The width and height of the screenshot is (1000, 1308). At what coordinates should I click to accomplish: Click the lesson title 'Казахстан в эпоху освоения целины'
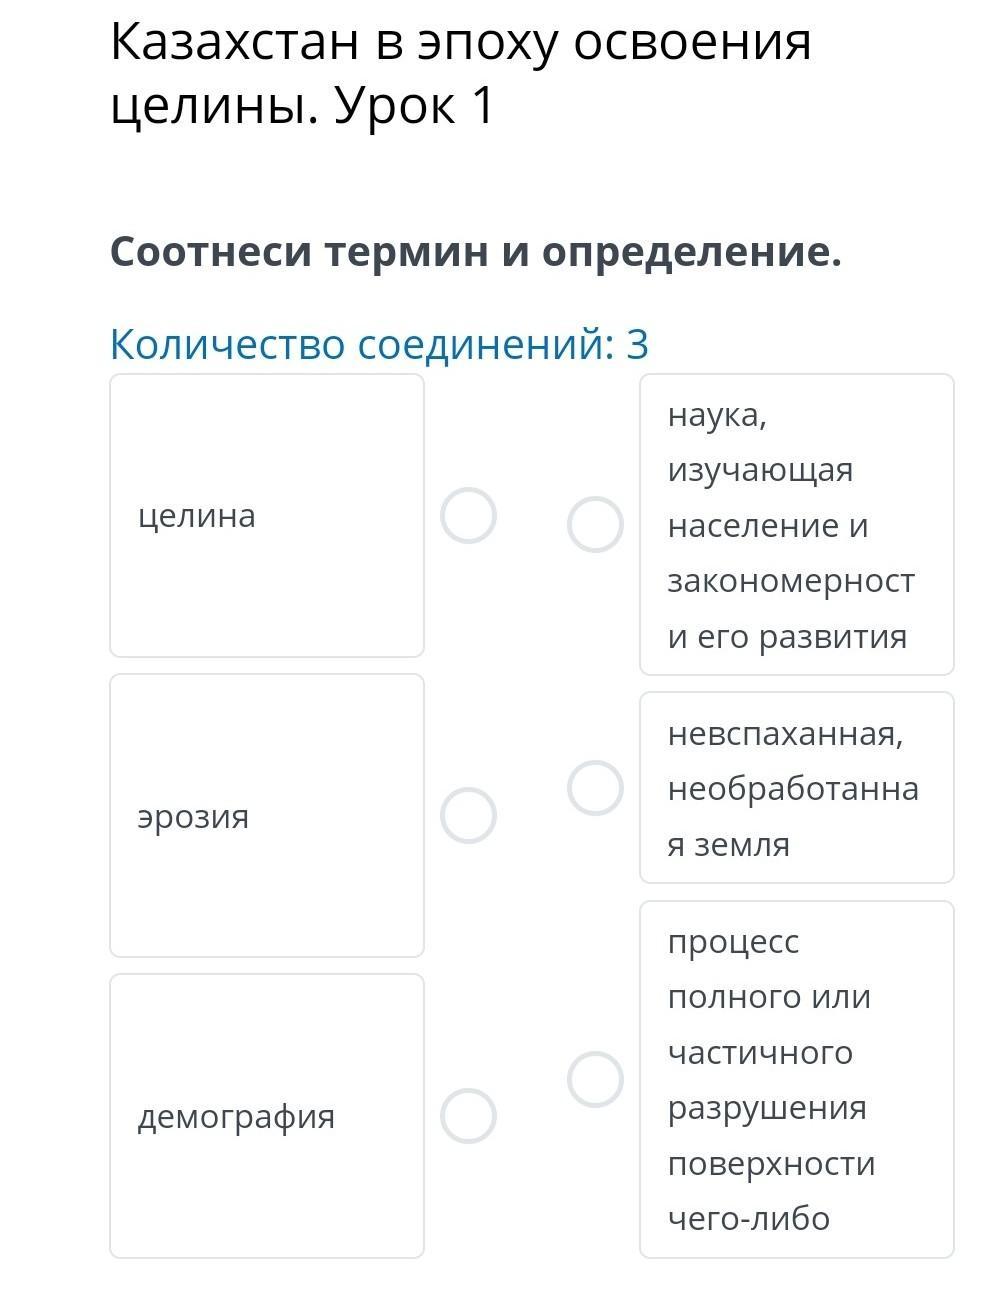(x=460, y=44)
